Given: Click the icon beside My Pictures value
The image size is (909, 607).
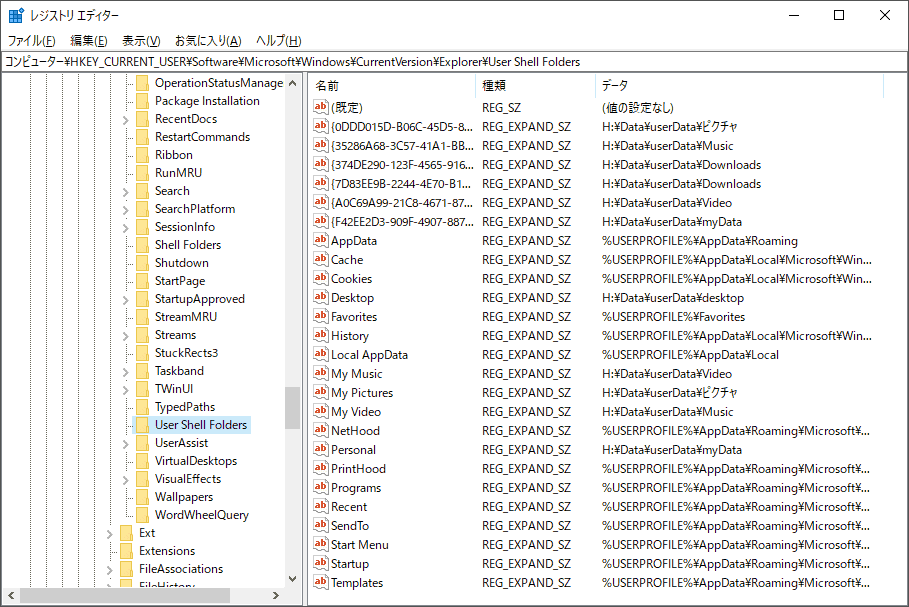Looking at the screenshot, I should [321, 393].
